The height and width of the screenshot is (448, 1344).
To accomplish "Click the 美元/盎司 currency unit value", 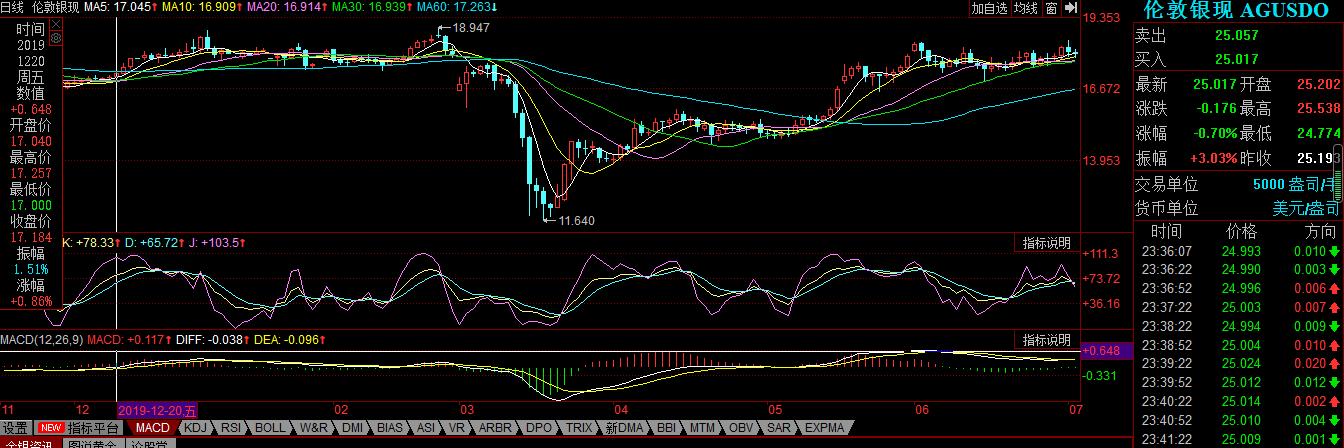I will (x=1305, y=209).
